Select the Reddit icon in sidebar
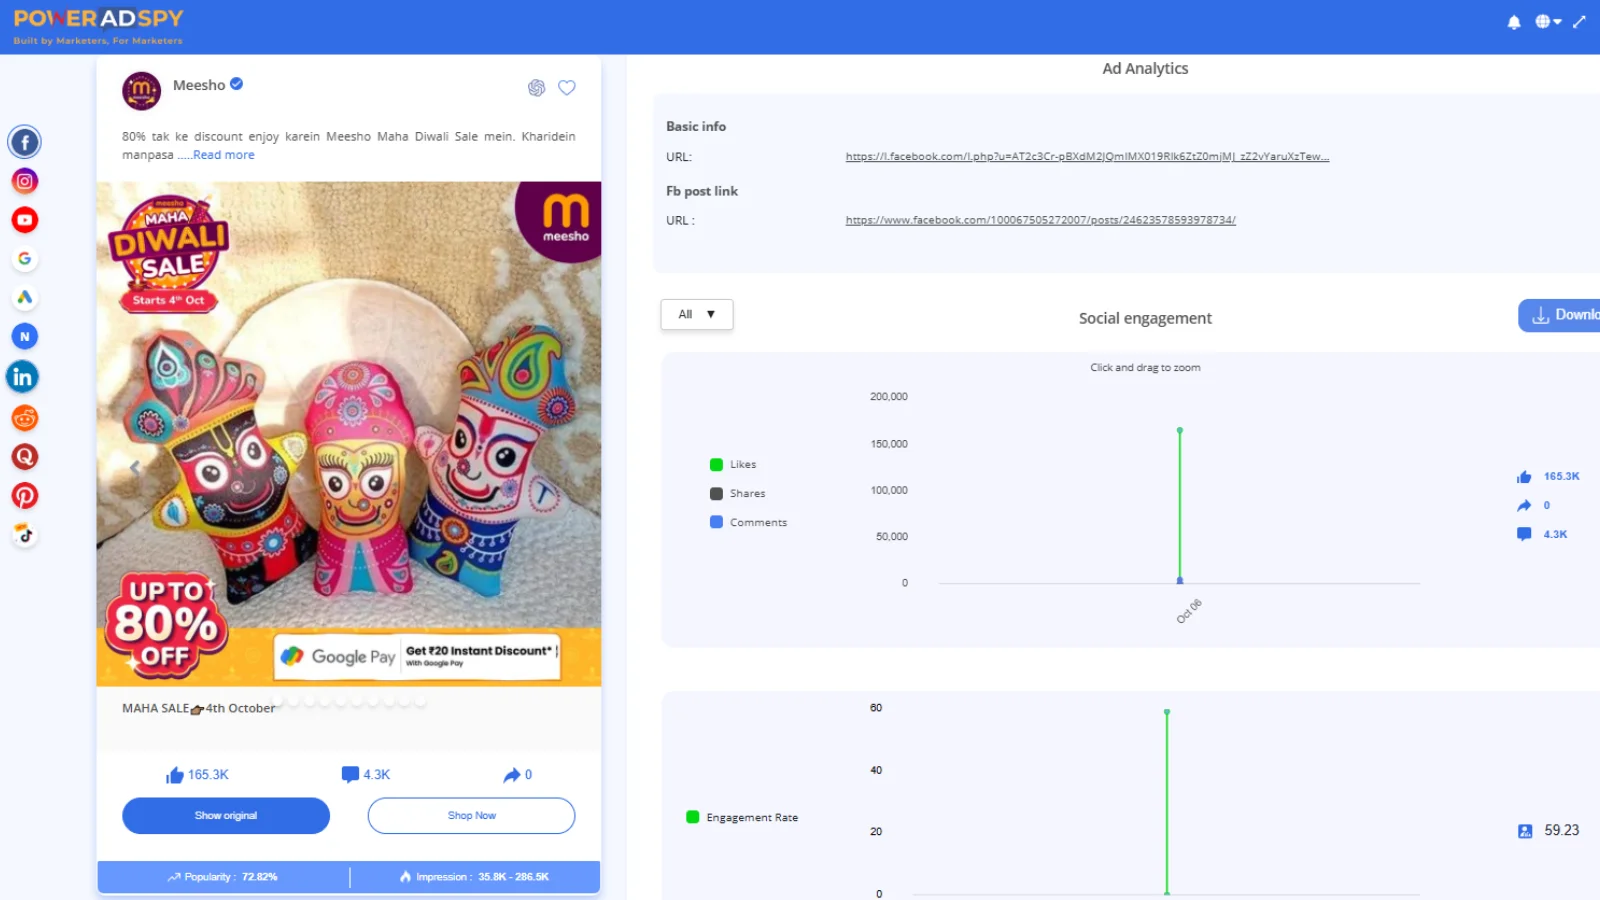The image size is (1600, 900). (x=25, y=418)
